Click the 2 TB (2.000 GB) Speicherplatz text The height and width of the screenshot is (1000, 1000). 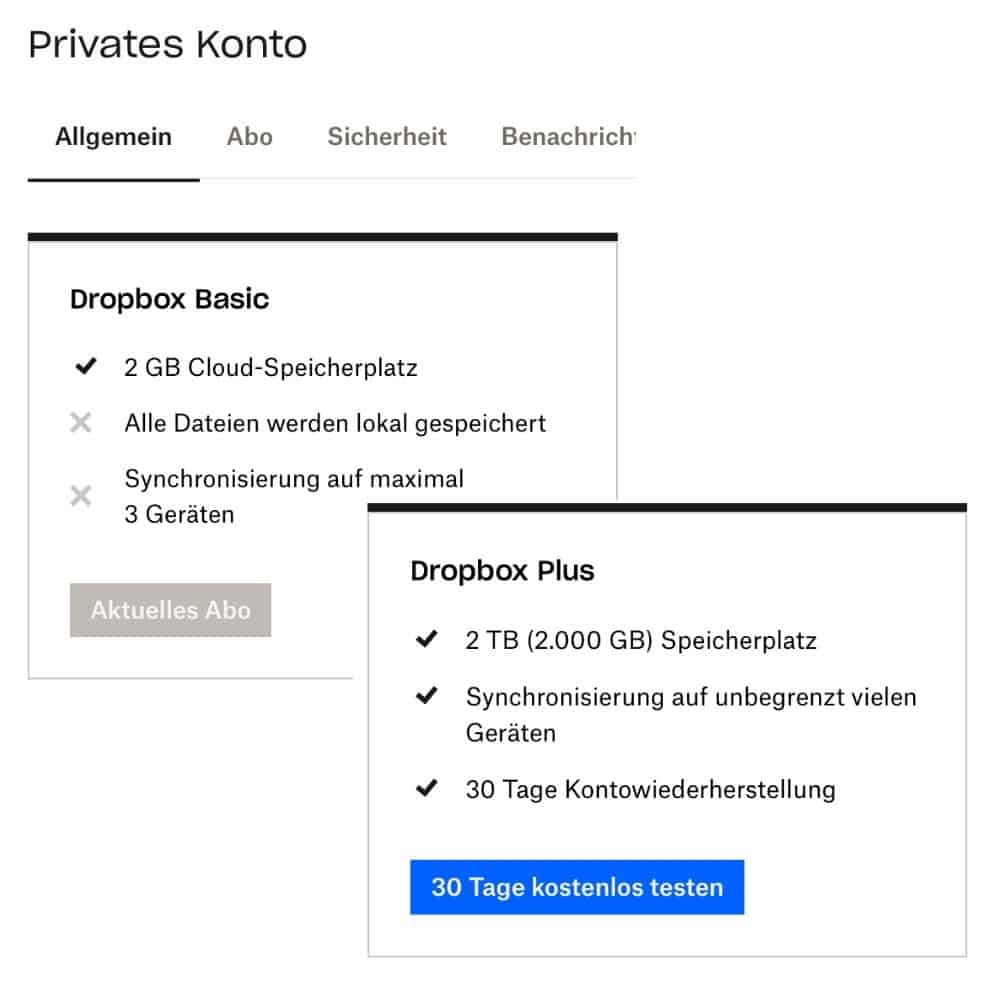coord(641,640)
